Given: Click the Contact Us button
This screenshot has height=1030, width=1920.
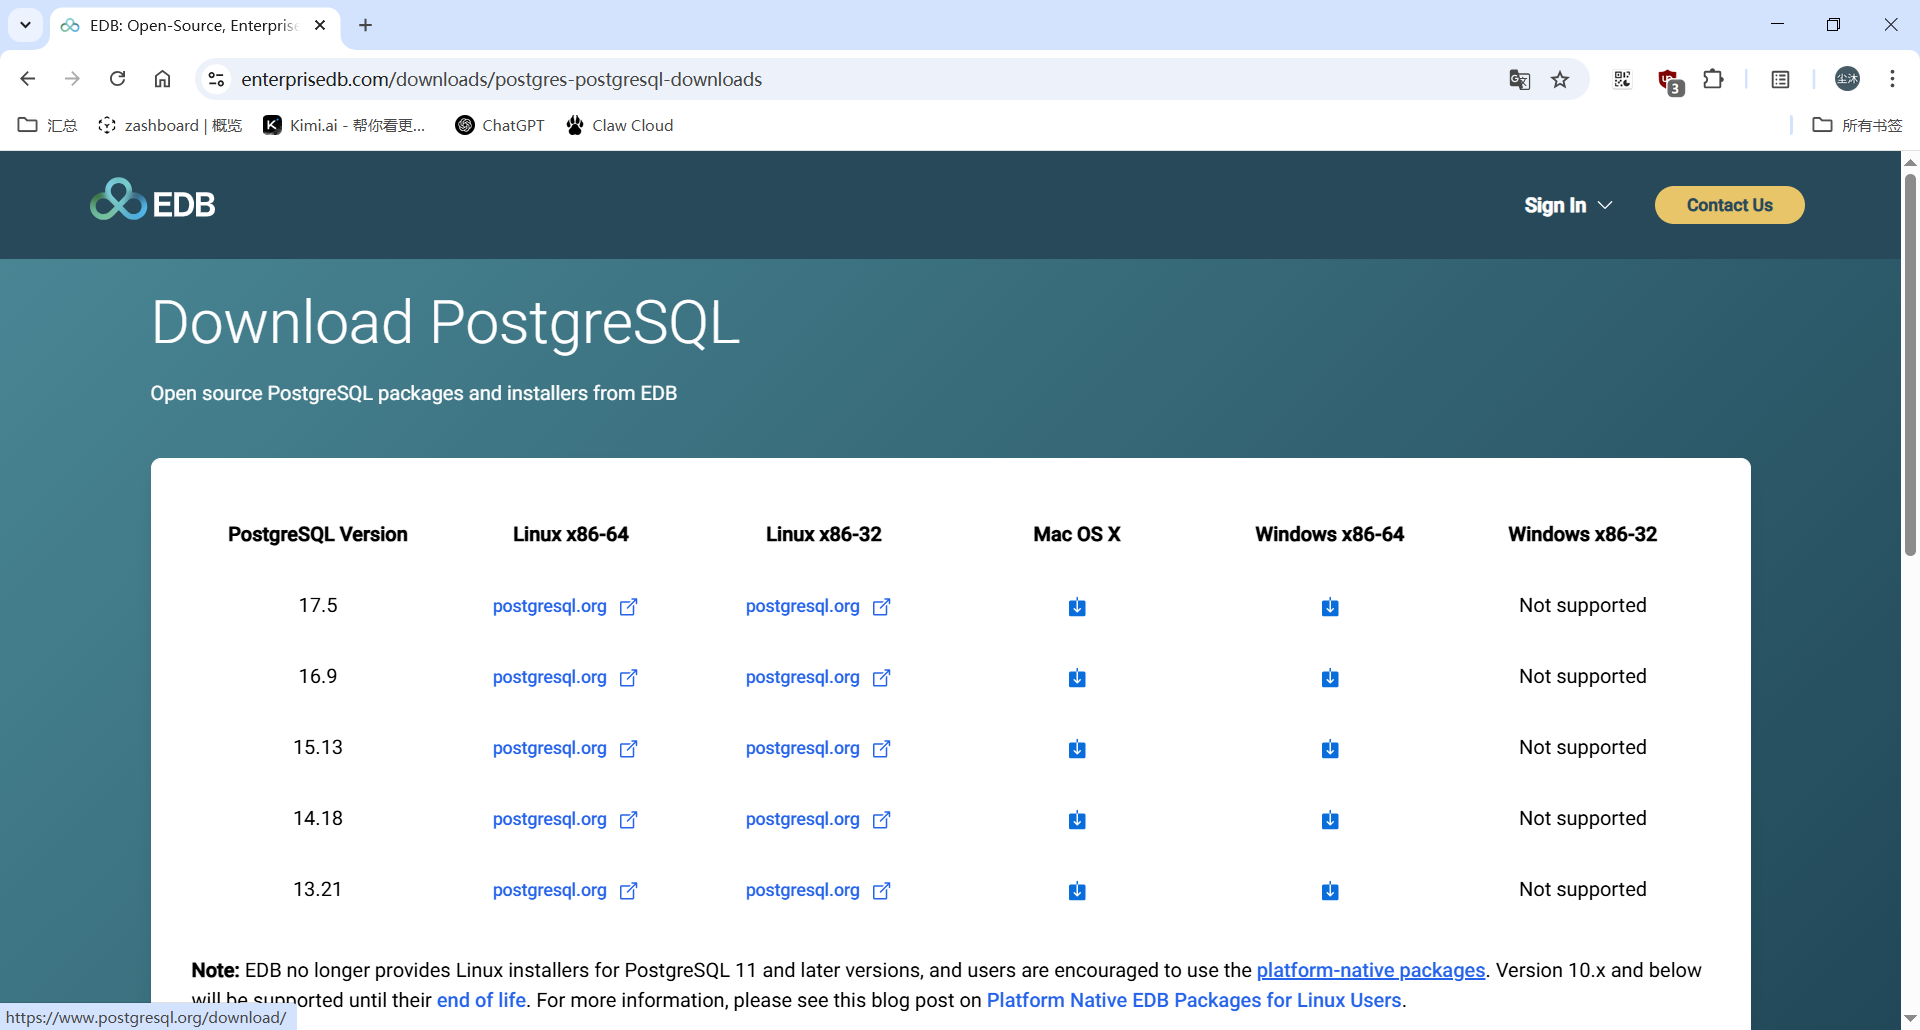Looking at the screenshot, I should click(1729, 205).
